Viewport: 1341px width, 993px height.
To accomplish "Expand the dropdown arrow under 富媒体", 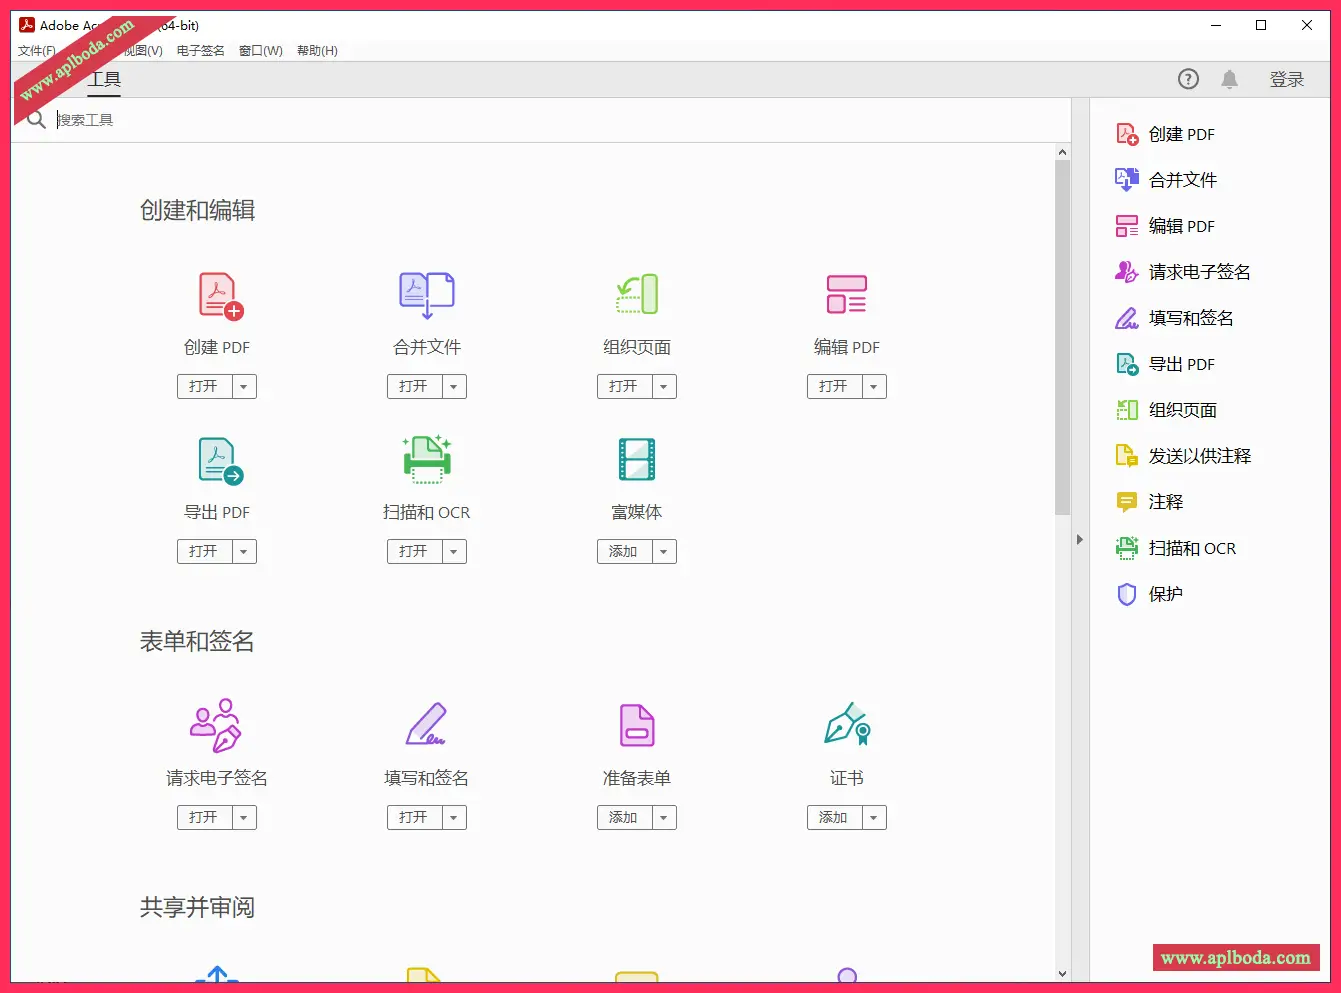I will click(664, 552).
